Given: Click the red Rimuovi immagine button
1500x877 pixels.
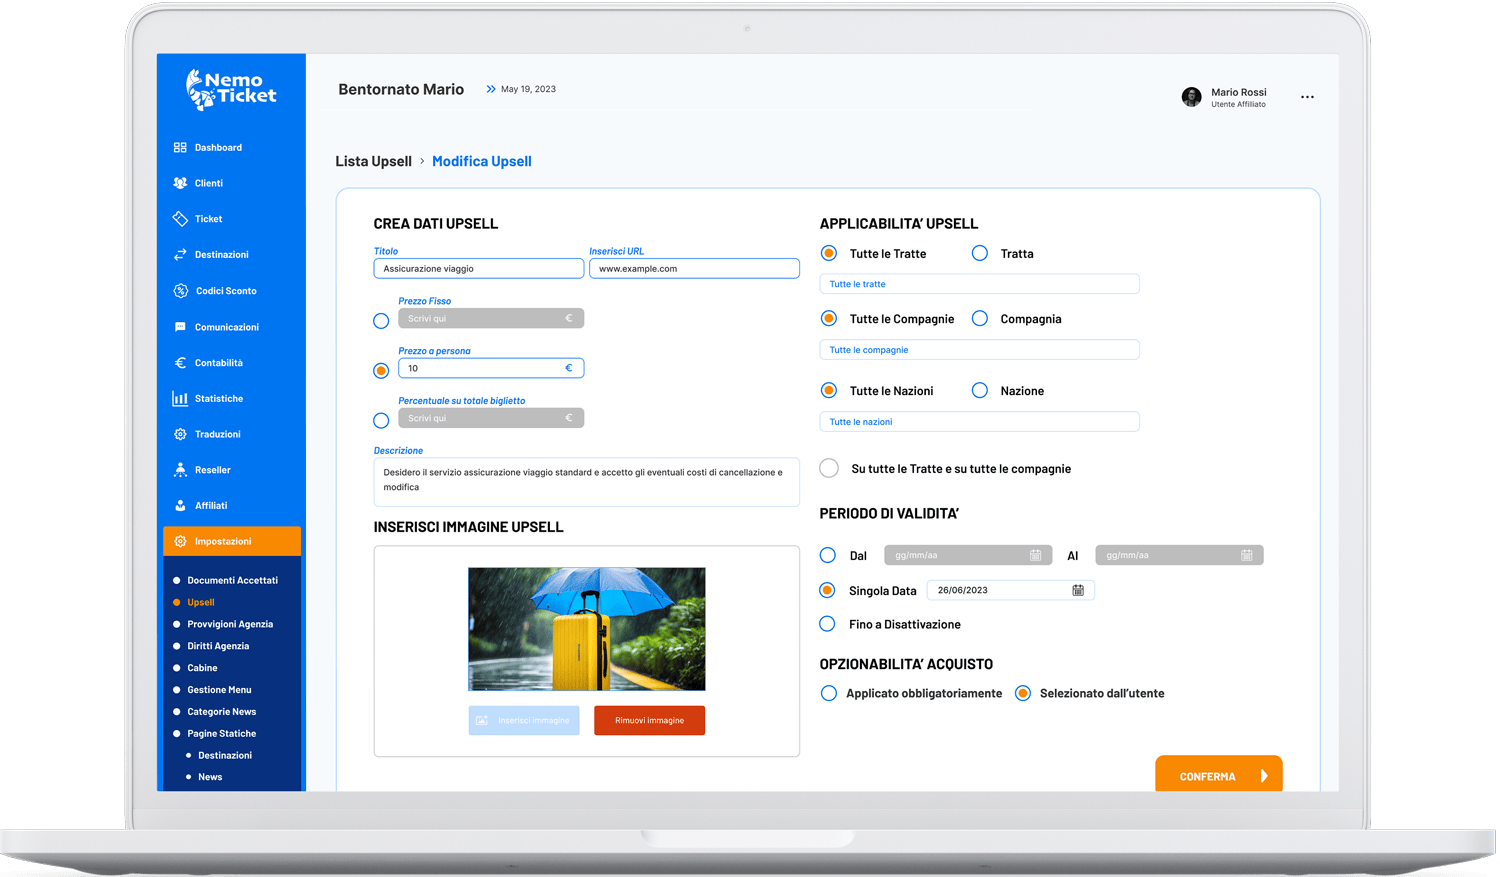Looking at the screenshot, I should pos(649,720).
